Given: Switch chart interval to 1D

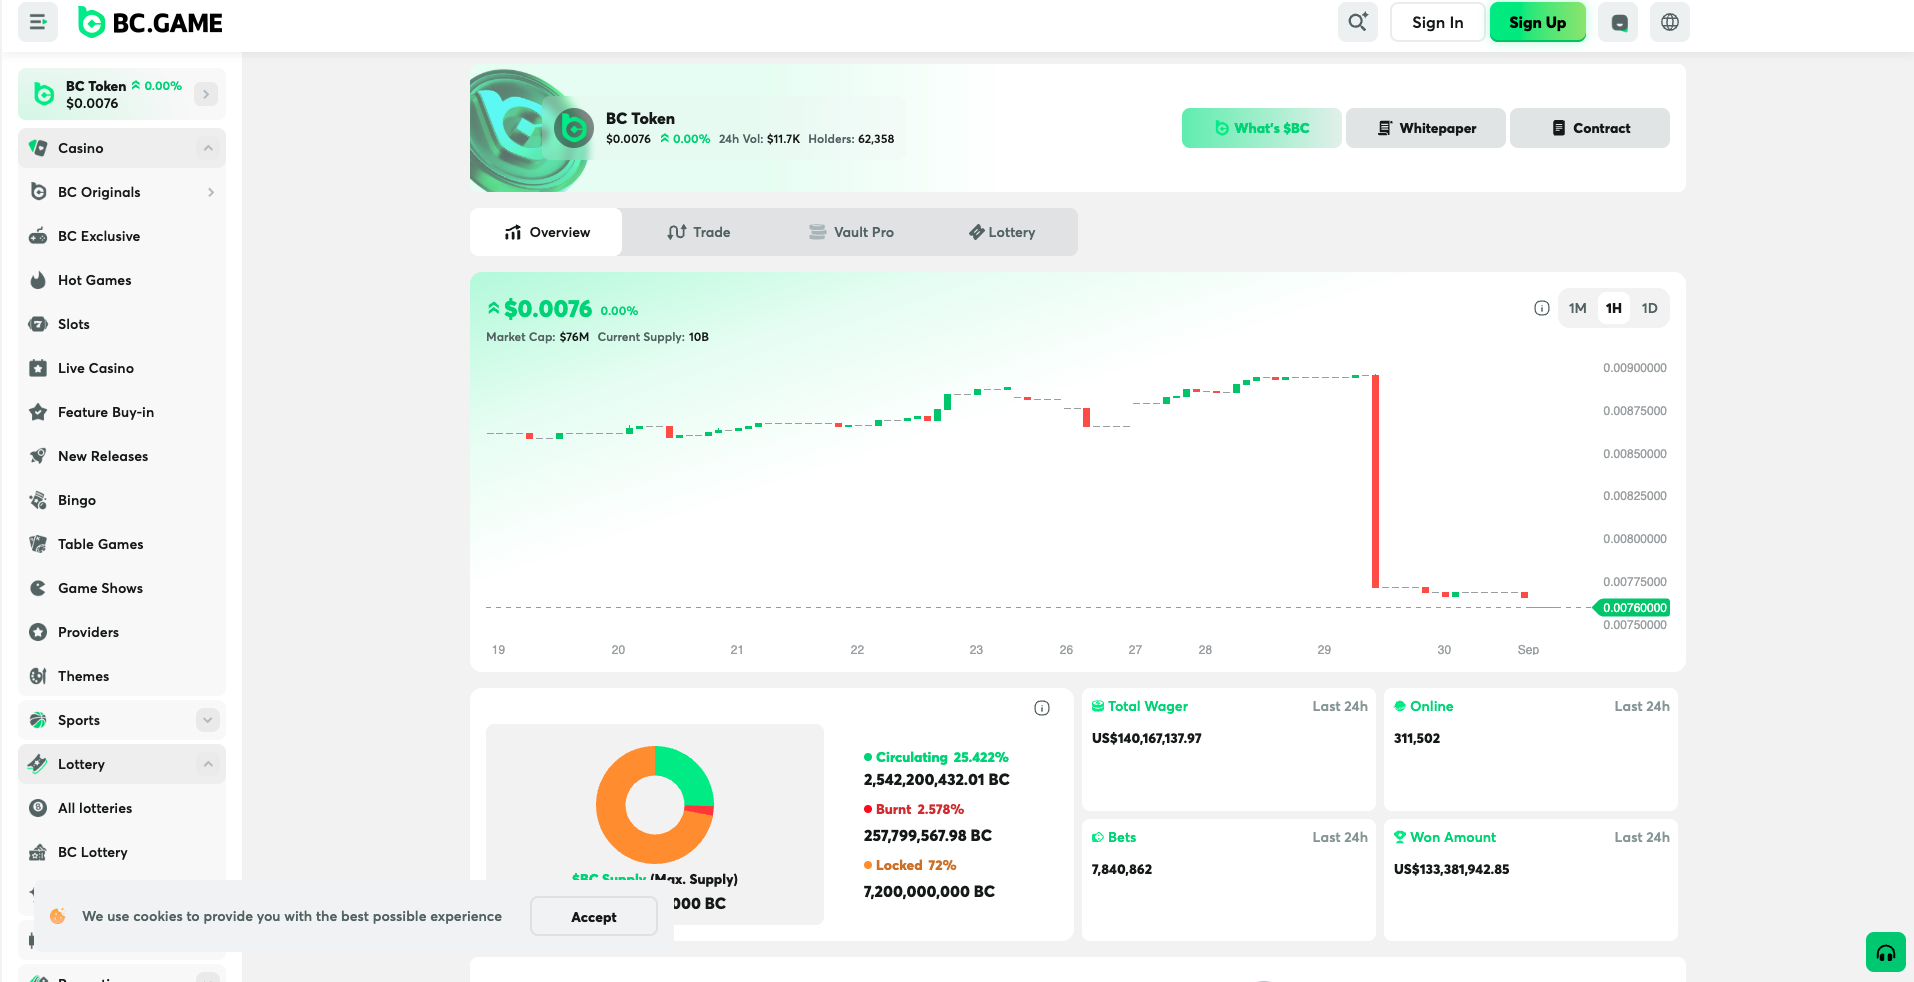Looking at the screenshot, I should (x=1650, y=308).
